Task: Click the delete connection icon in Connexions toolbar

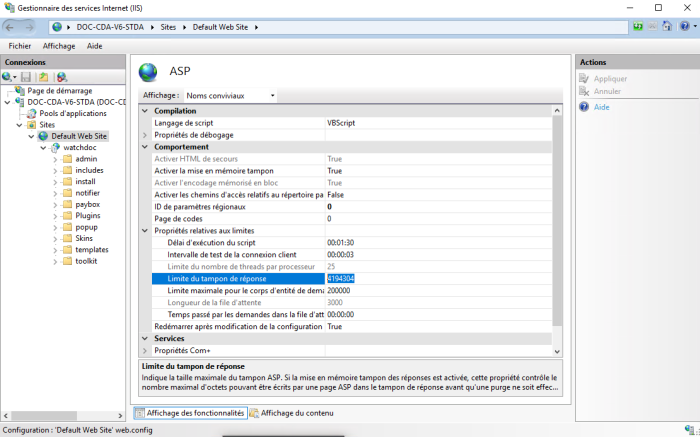Action: click(x=61, y=77)
